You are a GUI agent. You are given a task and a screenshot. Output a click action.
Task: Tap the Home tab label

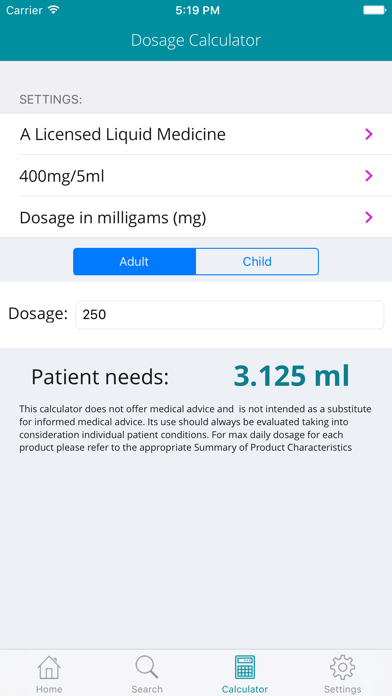tap(49, 689)
